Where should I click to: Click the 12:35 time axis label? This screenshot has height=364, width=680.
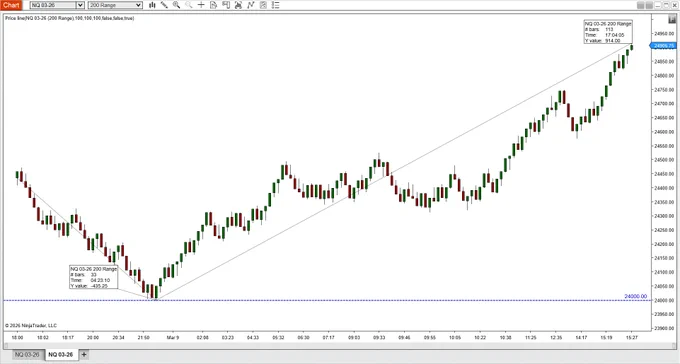click(556, 338)
